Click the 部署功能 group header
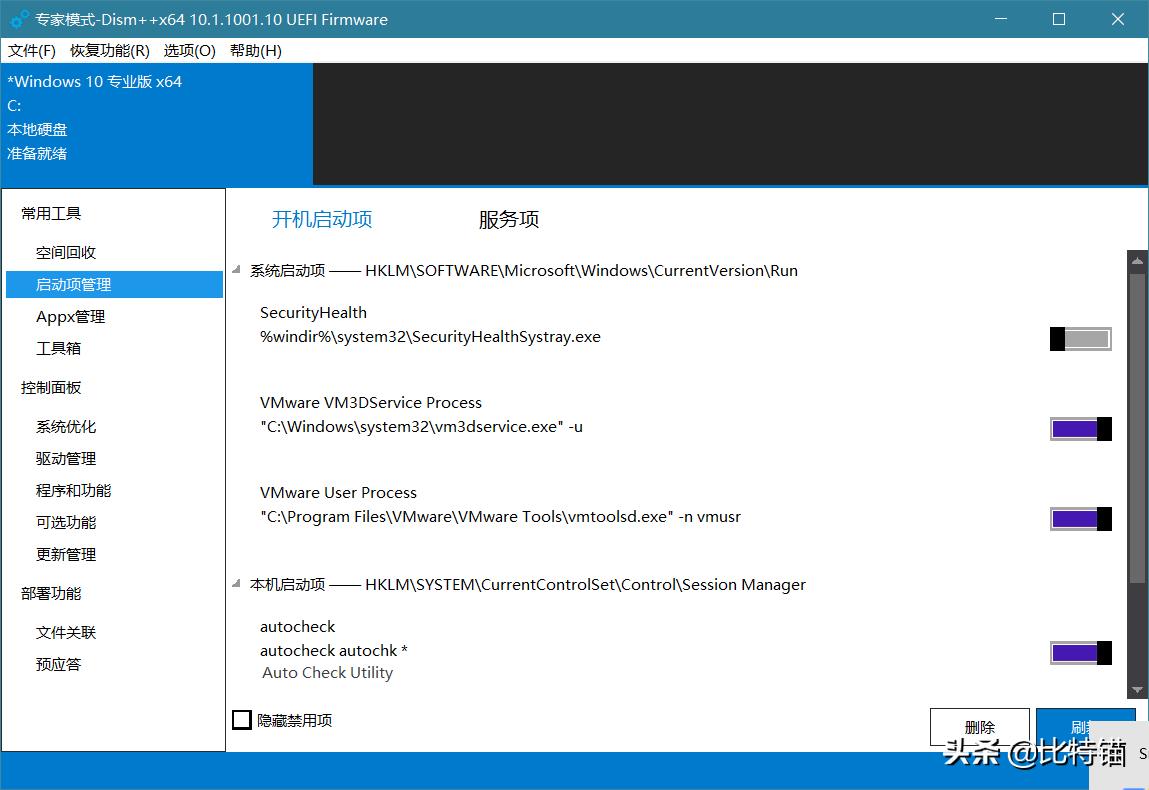Image resolution: width=1149 pixels, height=790 pixels. tap(51, 594)
